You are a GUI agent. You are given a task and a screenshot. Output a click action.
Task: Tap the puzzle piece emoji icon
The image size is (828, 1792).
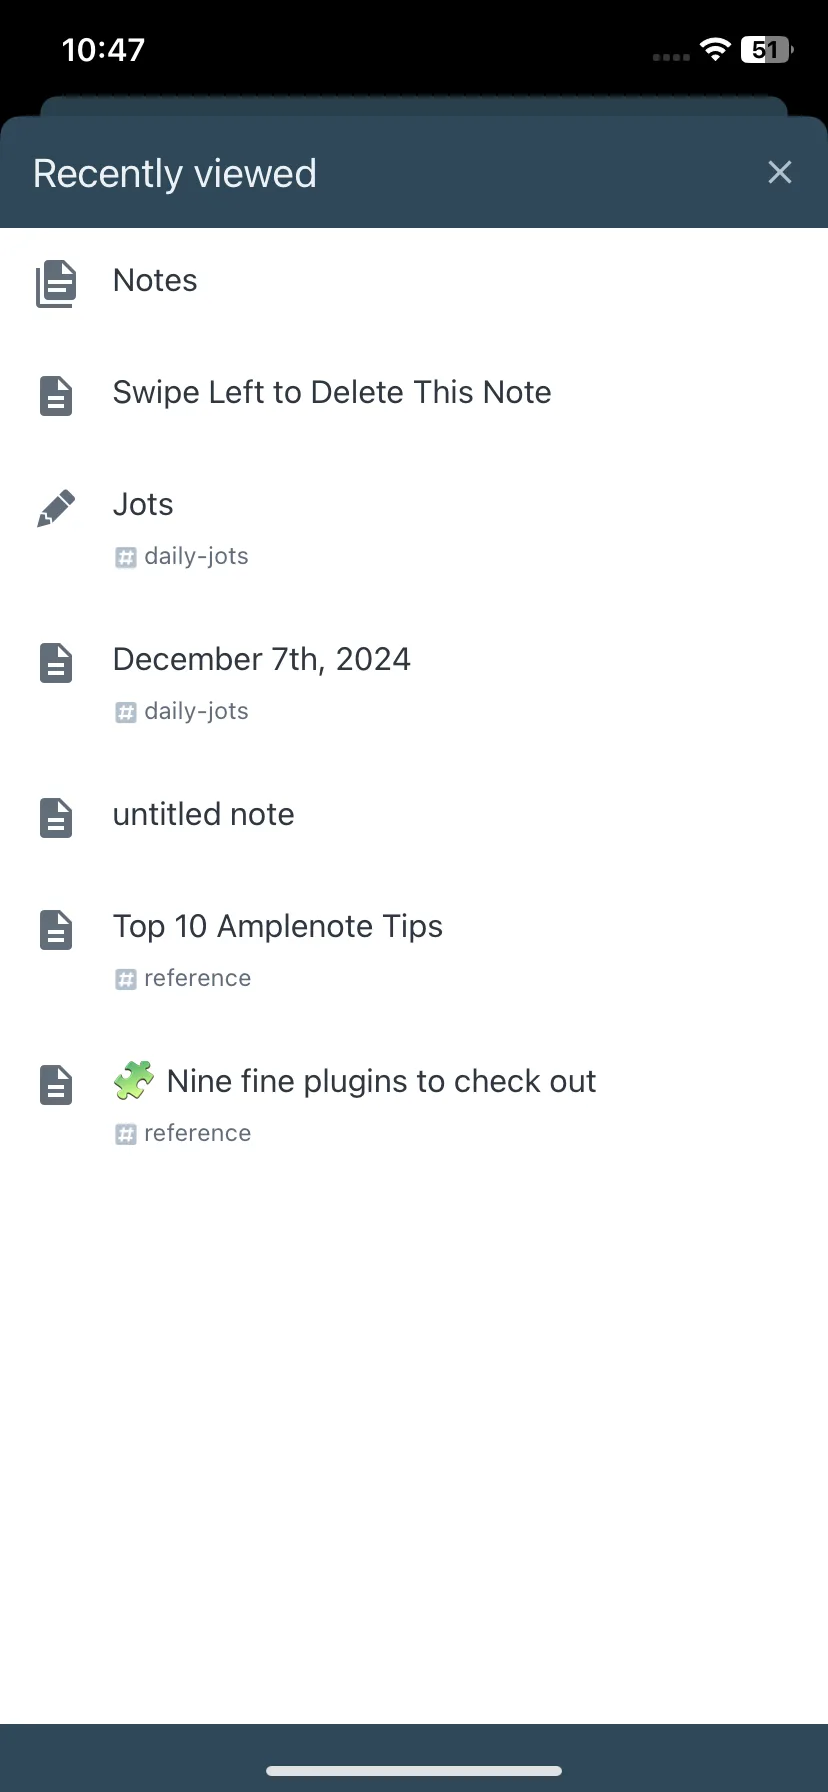[x=134, y=1080]
